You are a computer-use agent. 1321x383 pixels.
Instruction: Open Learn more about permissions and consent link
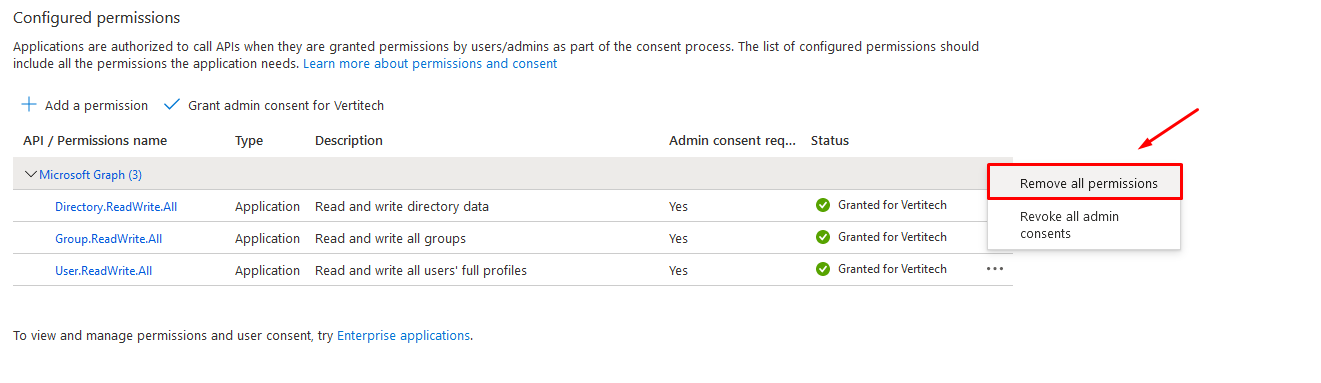click(430, 63)
